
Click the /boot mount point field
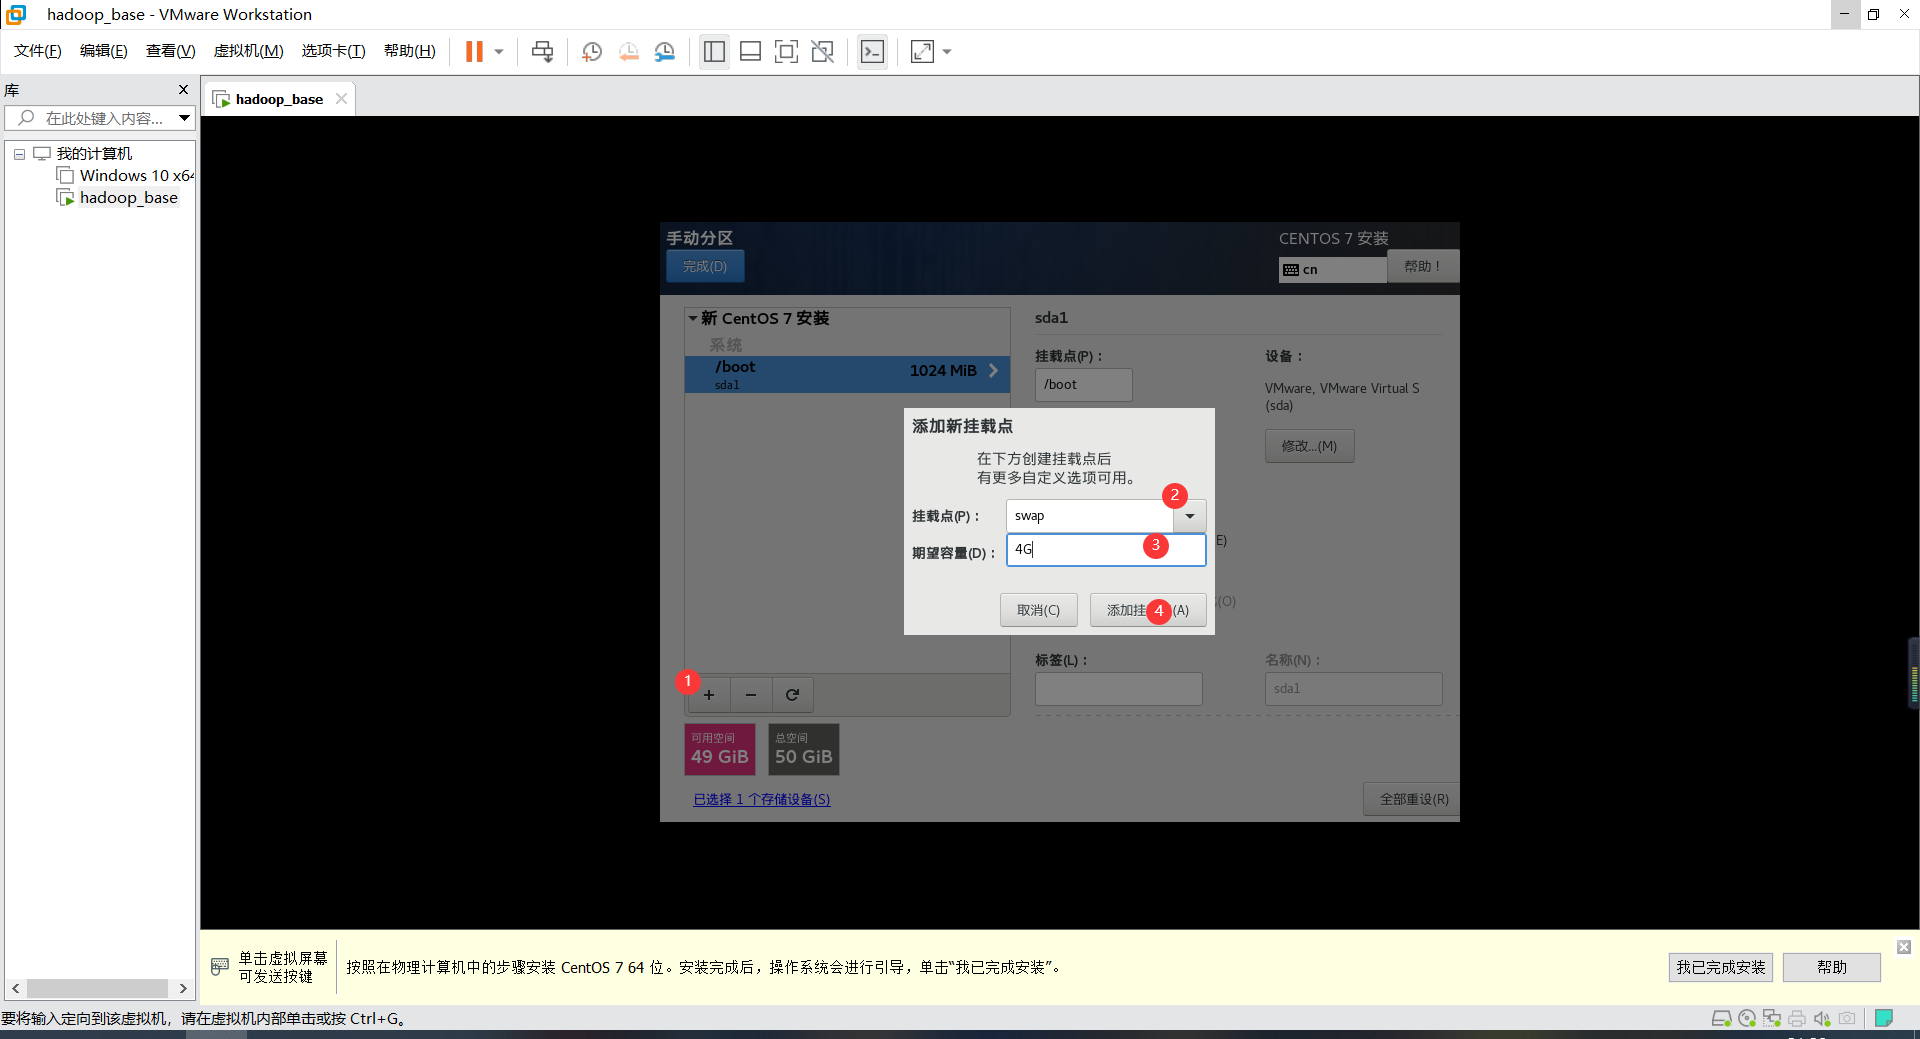(x=1083, y=385)
